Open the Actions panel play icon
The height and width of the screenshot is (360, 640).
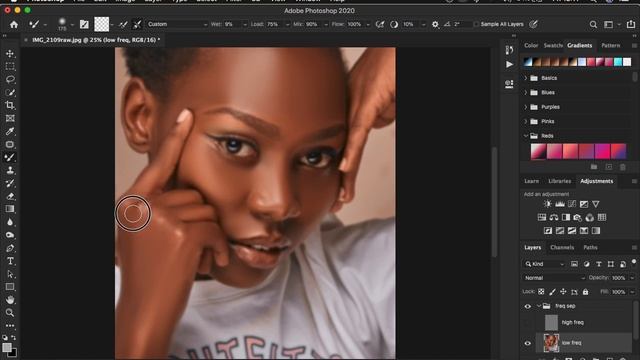click(509, 64)
